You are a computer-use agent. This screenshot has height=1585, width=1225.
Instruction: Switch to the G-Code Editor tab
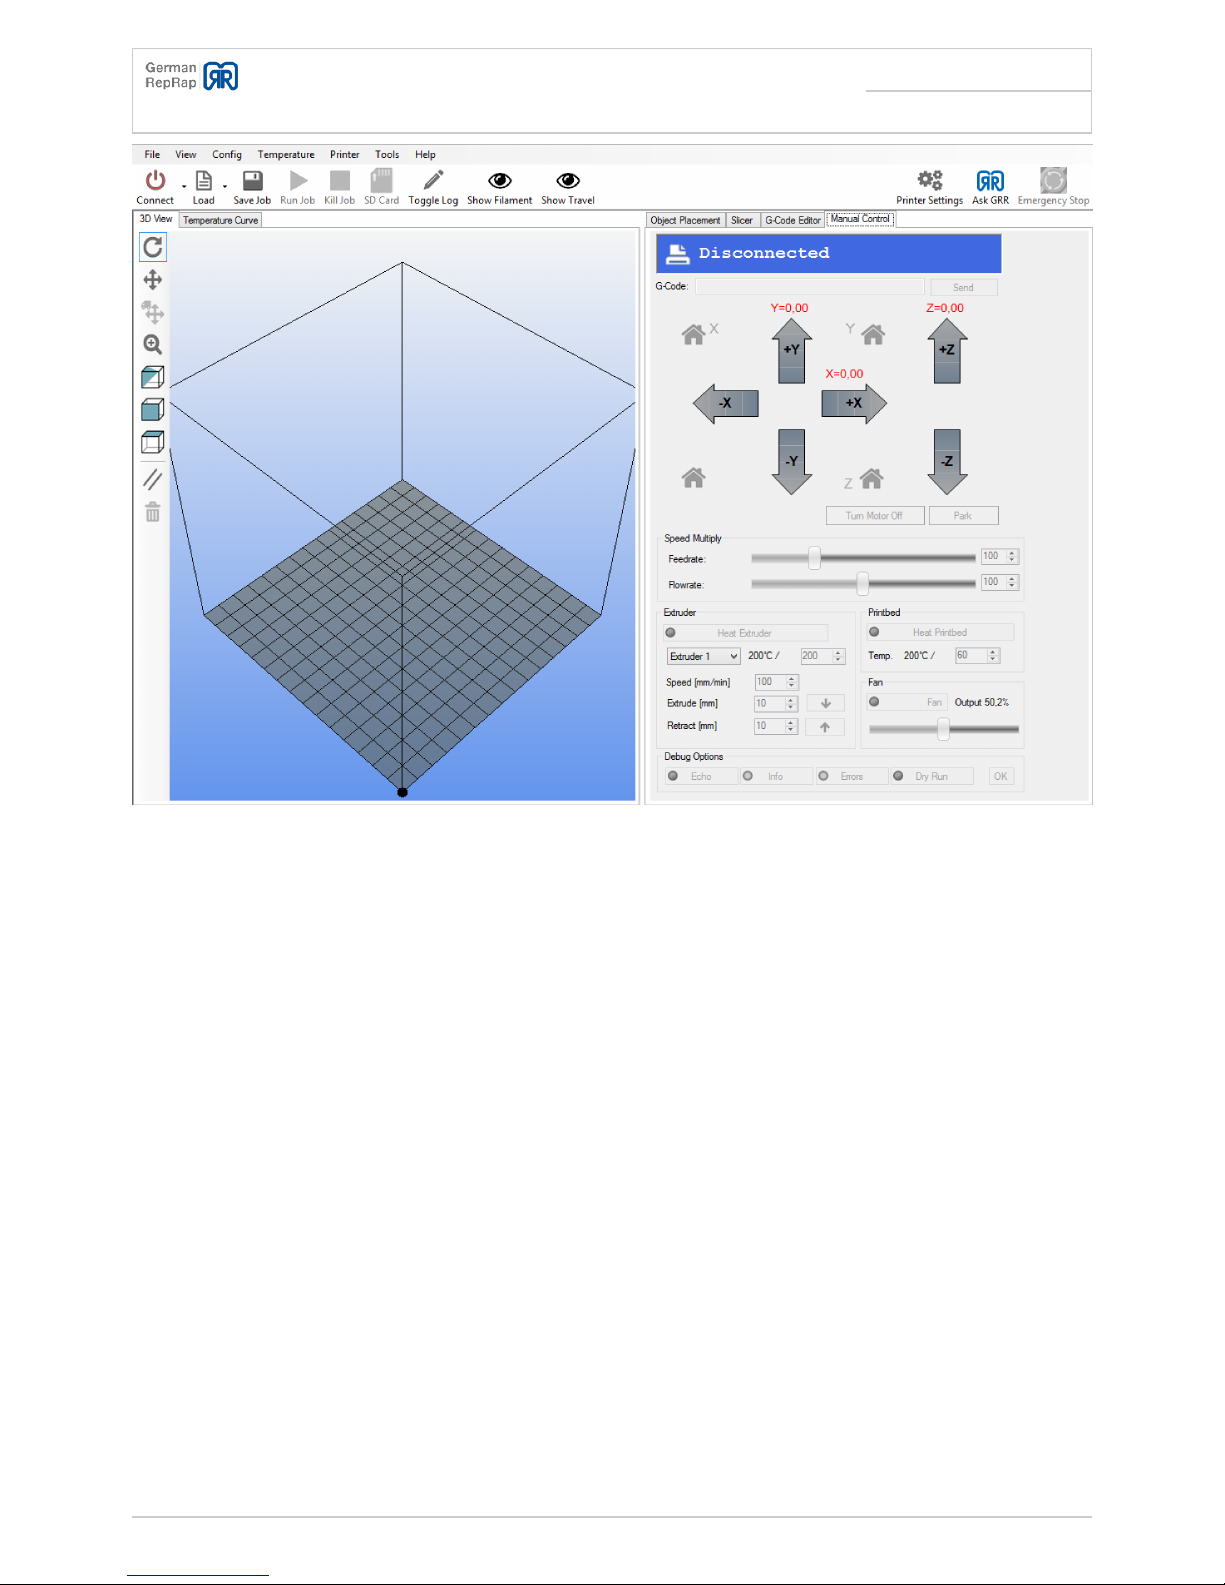click(x=793, y=220)
